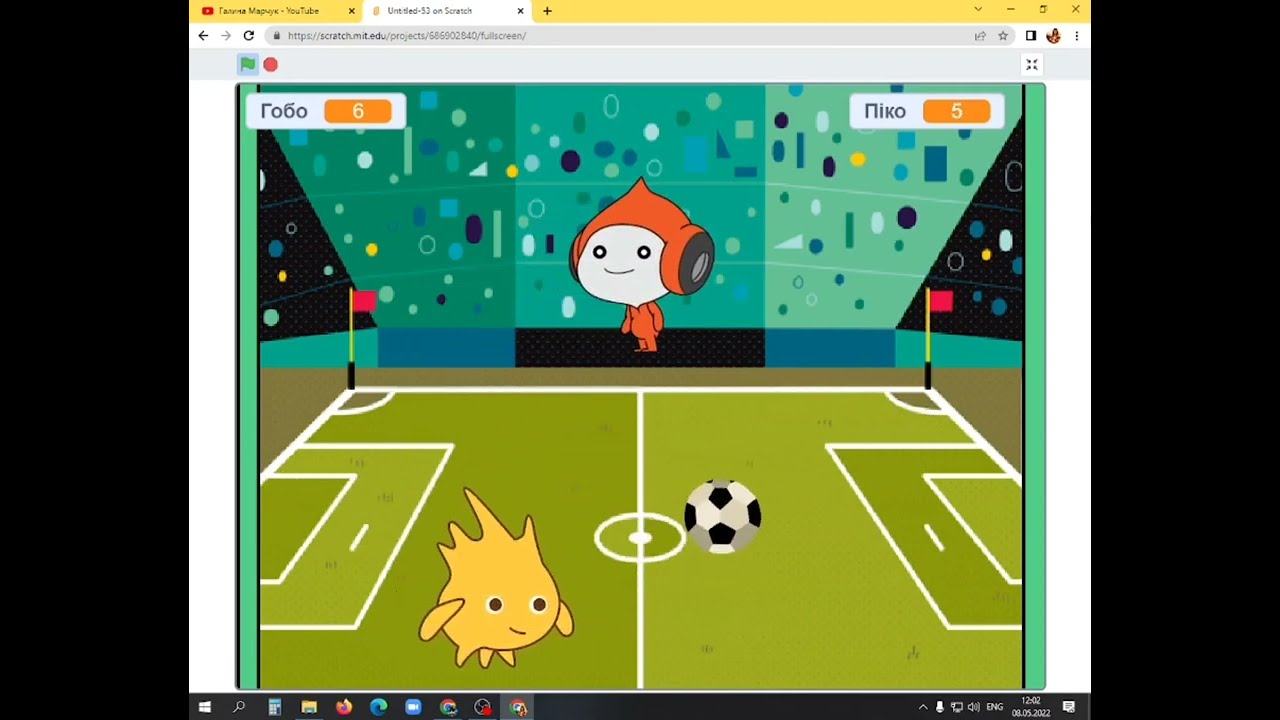Click the soccer ball sprite

722,516
